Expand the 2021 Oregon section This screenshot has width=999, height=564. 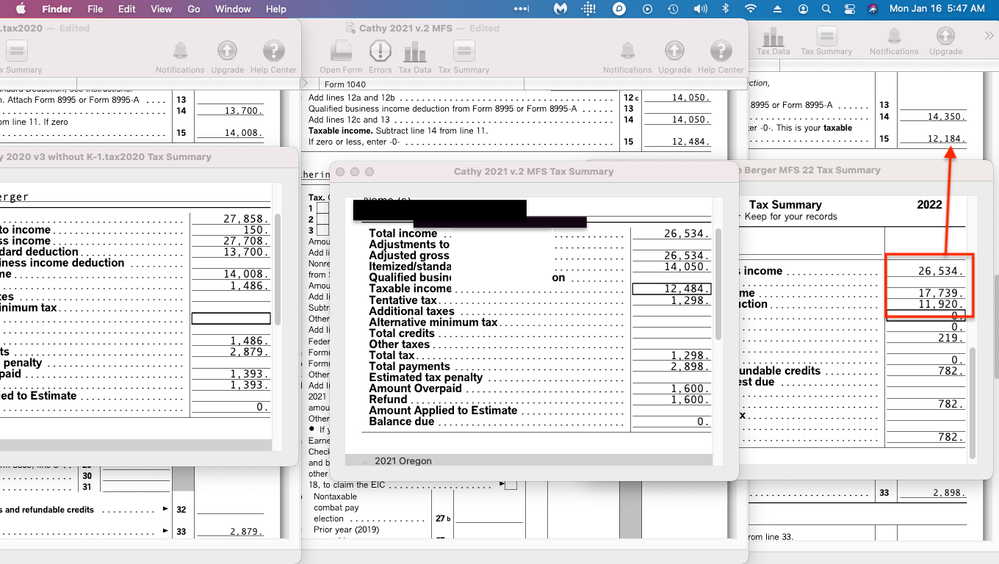[x=366, y=461]
